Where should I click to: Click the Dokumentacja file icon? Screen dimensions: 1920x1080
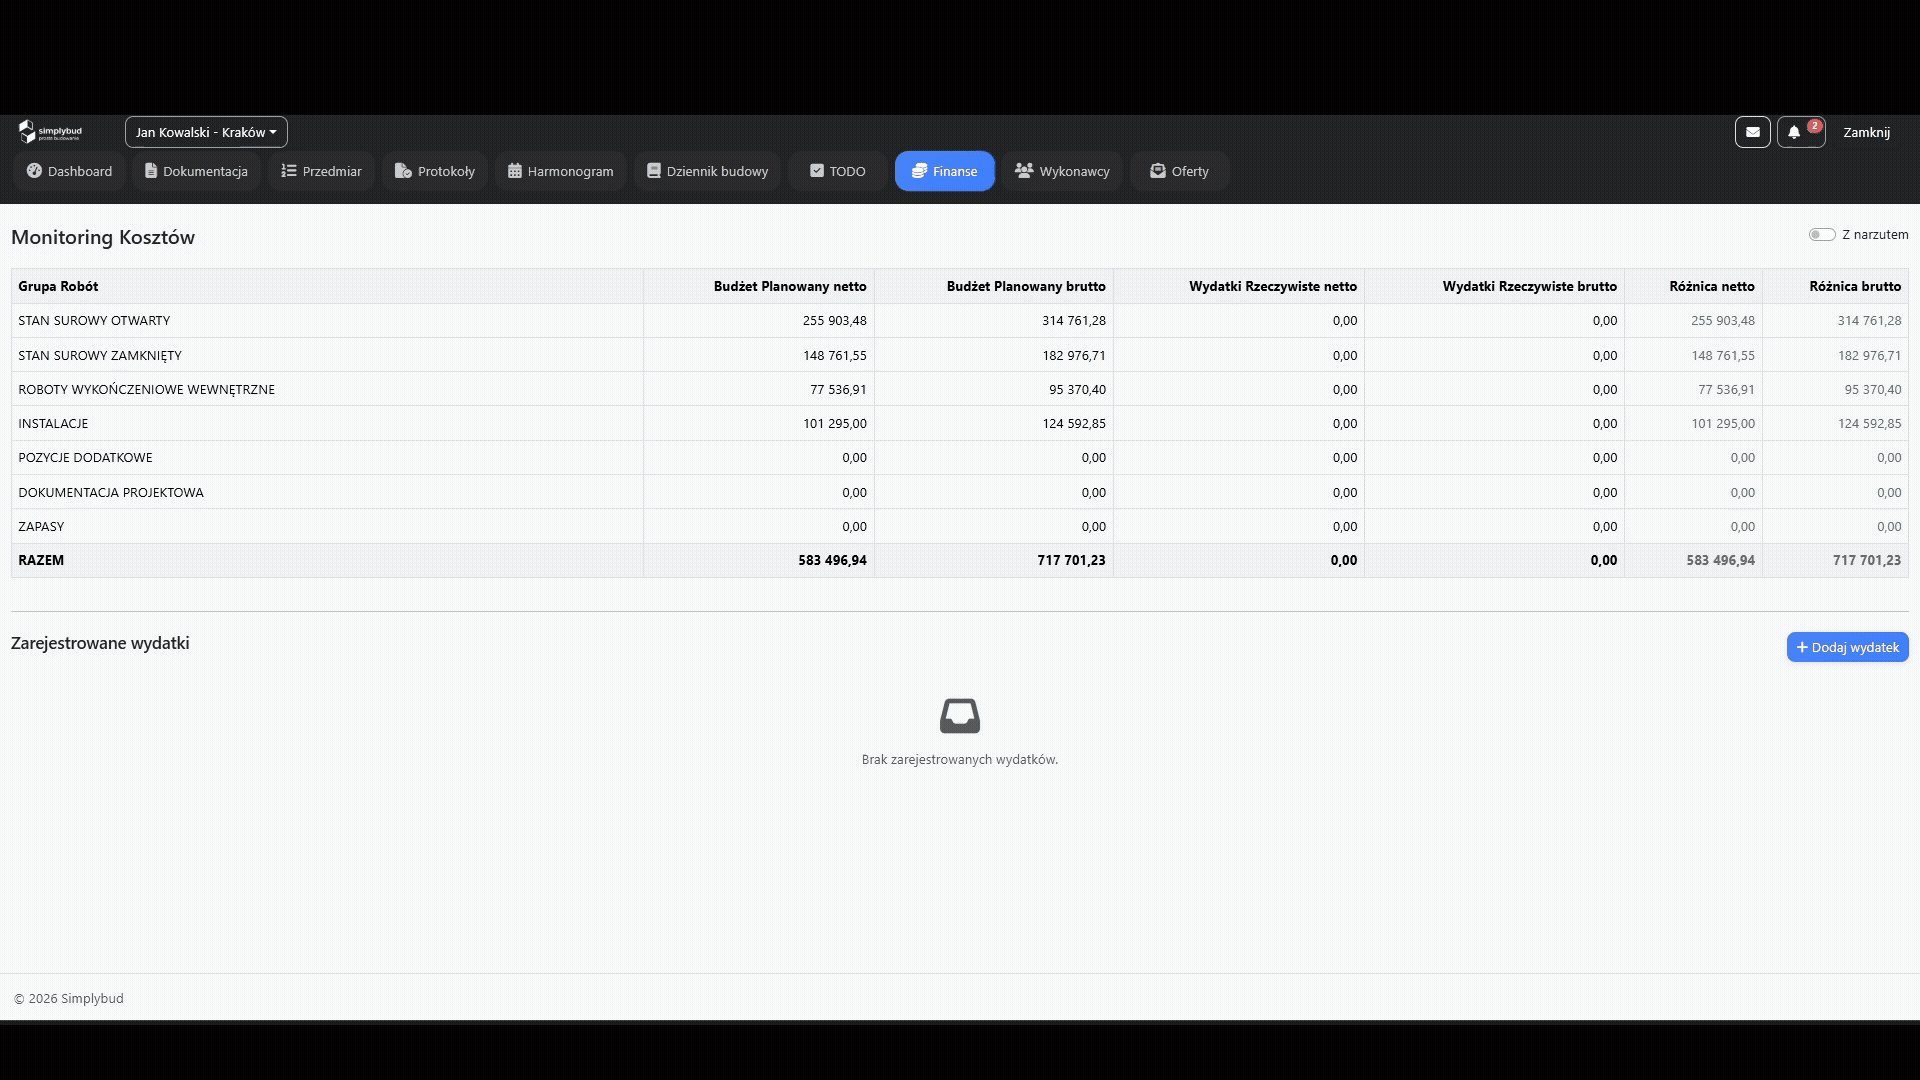[151, 171]
